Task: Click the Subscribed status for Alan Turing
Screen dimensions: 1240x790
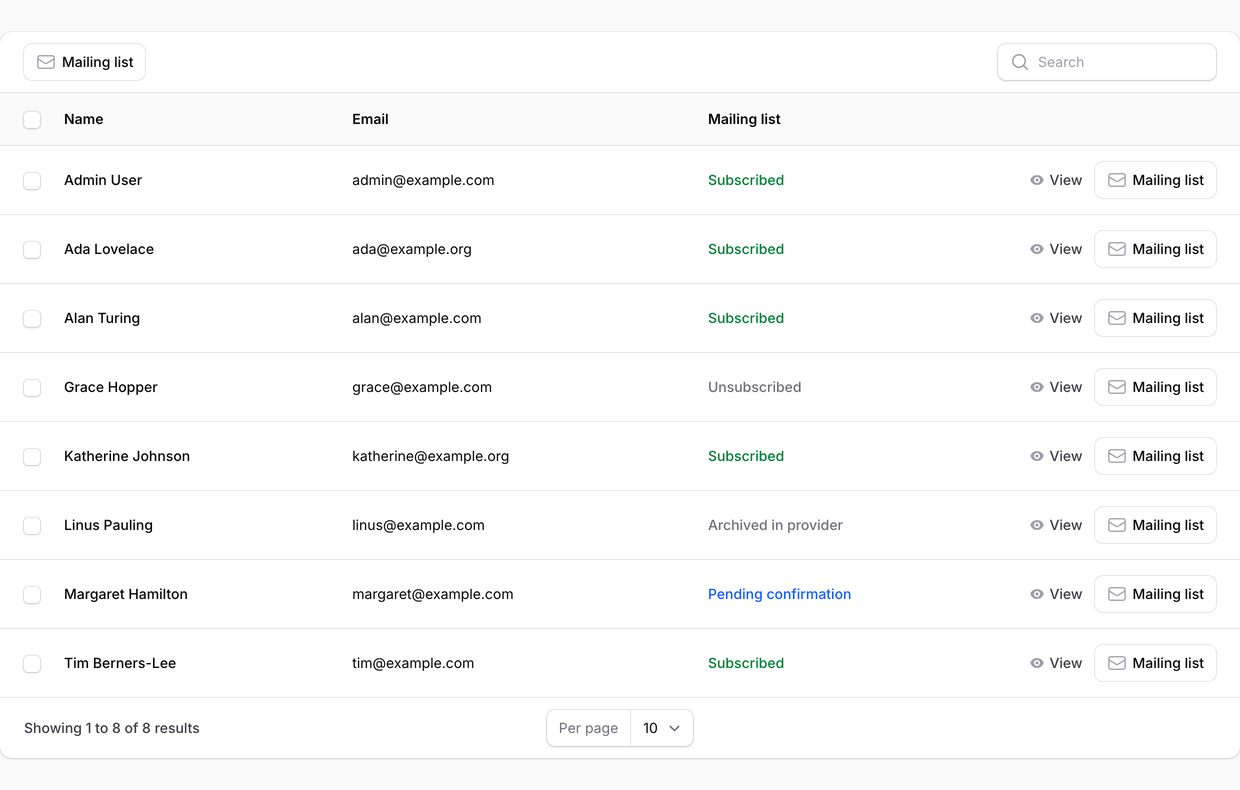Action: coord(746,318)
